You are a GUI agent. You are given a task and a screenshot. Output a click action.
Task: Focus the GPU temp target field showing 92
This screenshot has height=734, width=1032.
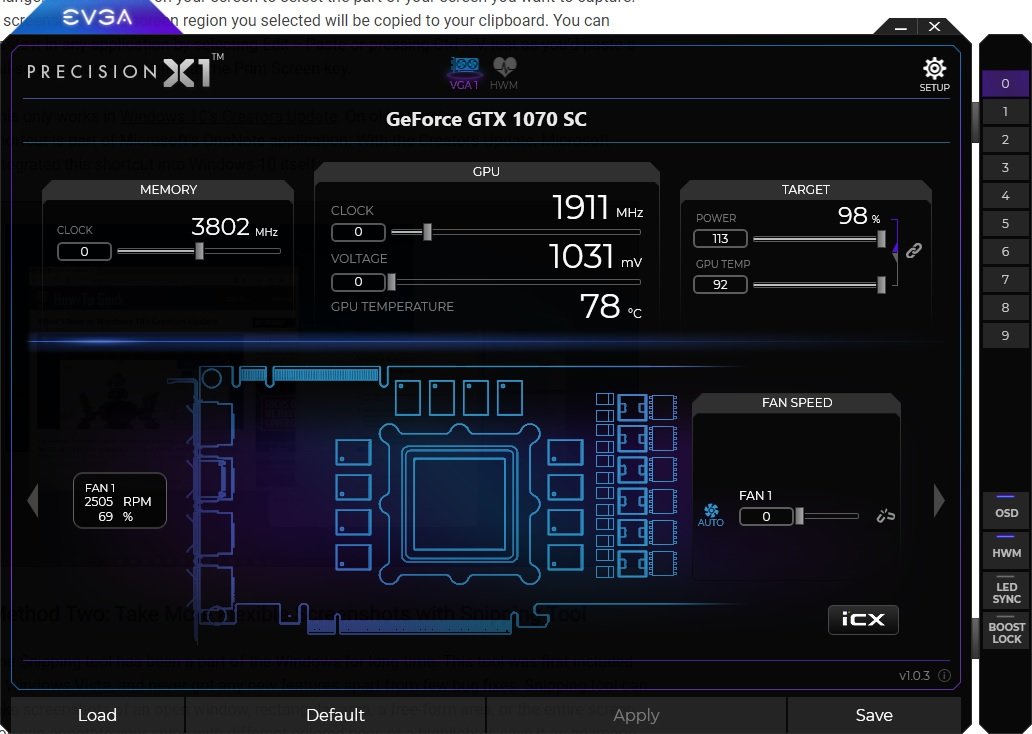(x=720, y=284)
